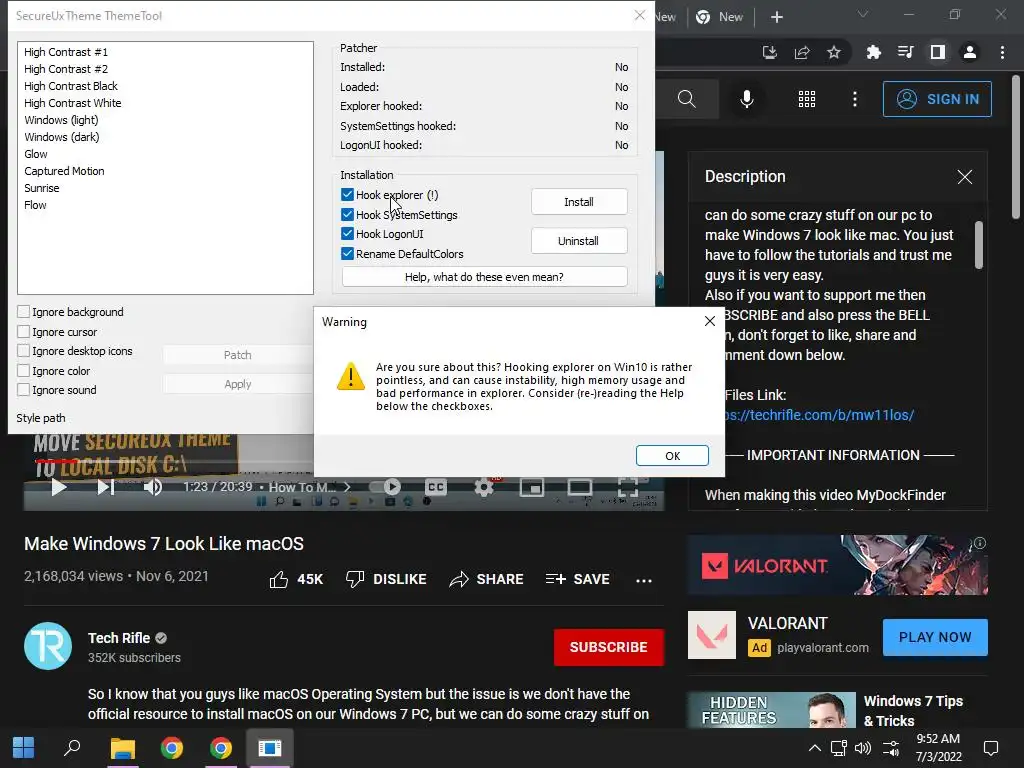Expand the chapter title chevron in player
The width and height of the screenshot is (1024, 768).
[x=347, y=487]
